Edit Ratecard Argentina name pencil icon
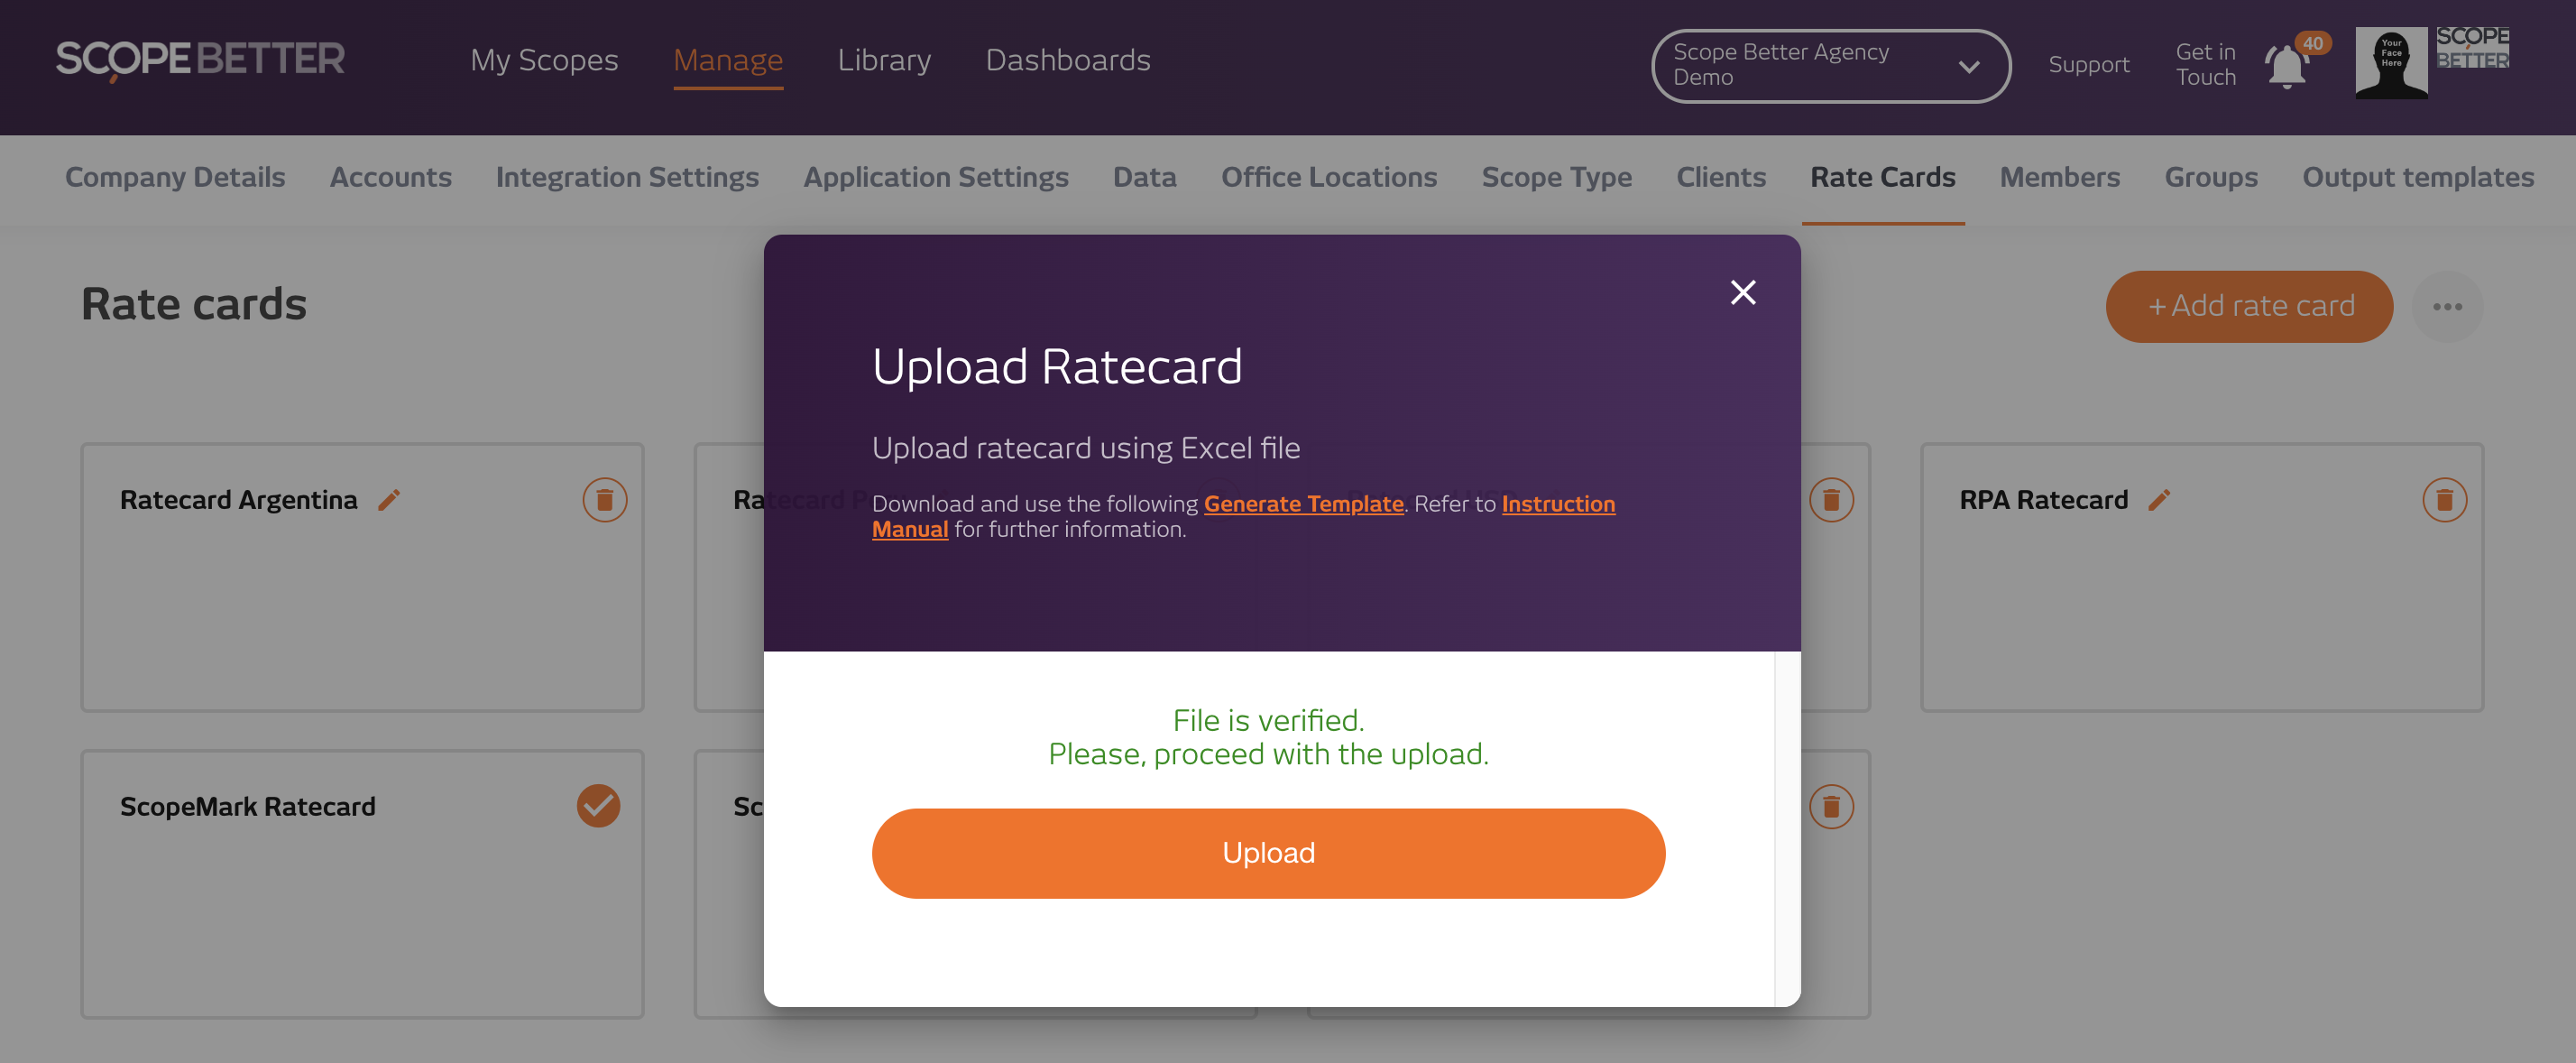2576x1063 pixels. (389, 500)
